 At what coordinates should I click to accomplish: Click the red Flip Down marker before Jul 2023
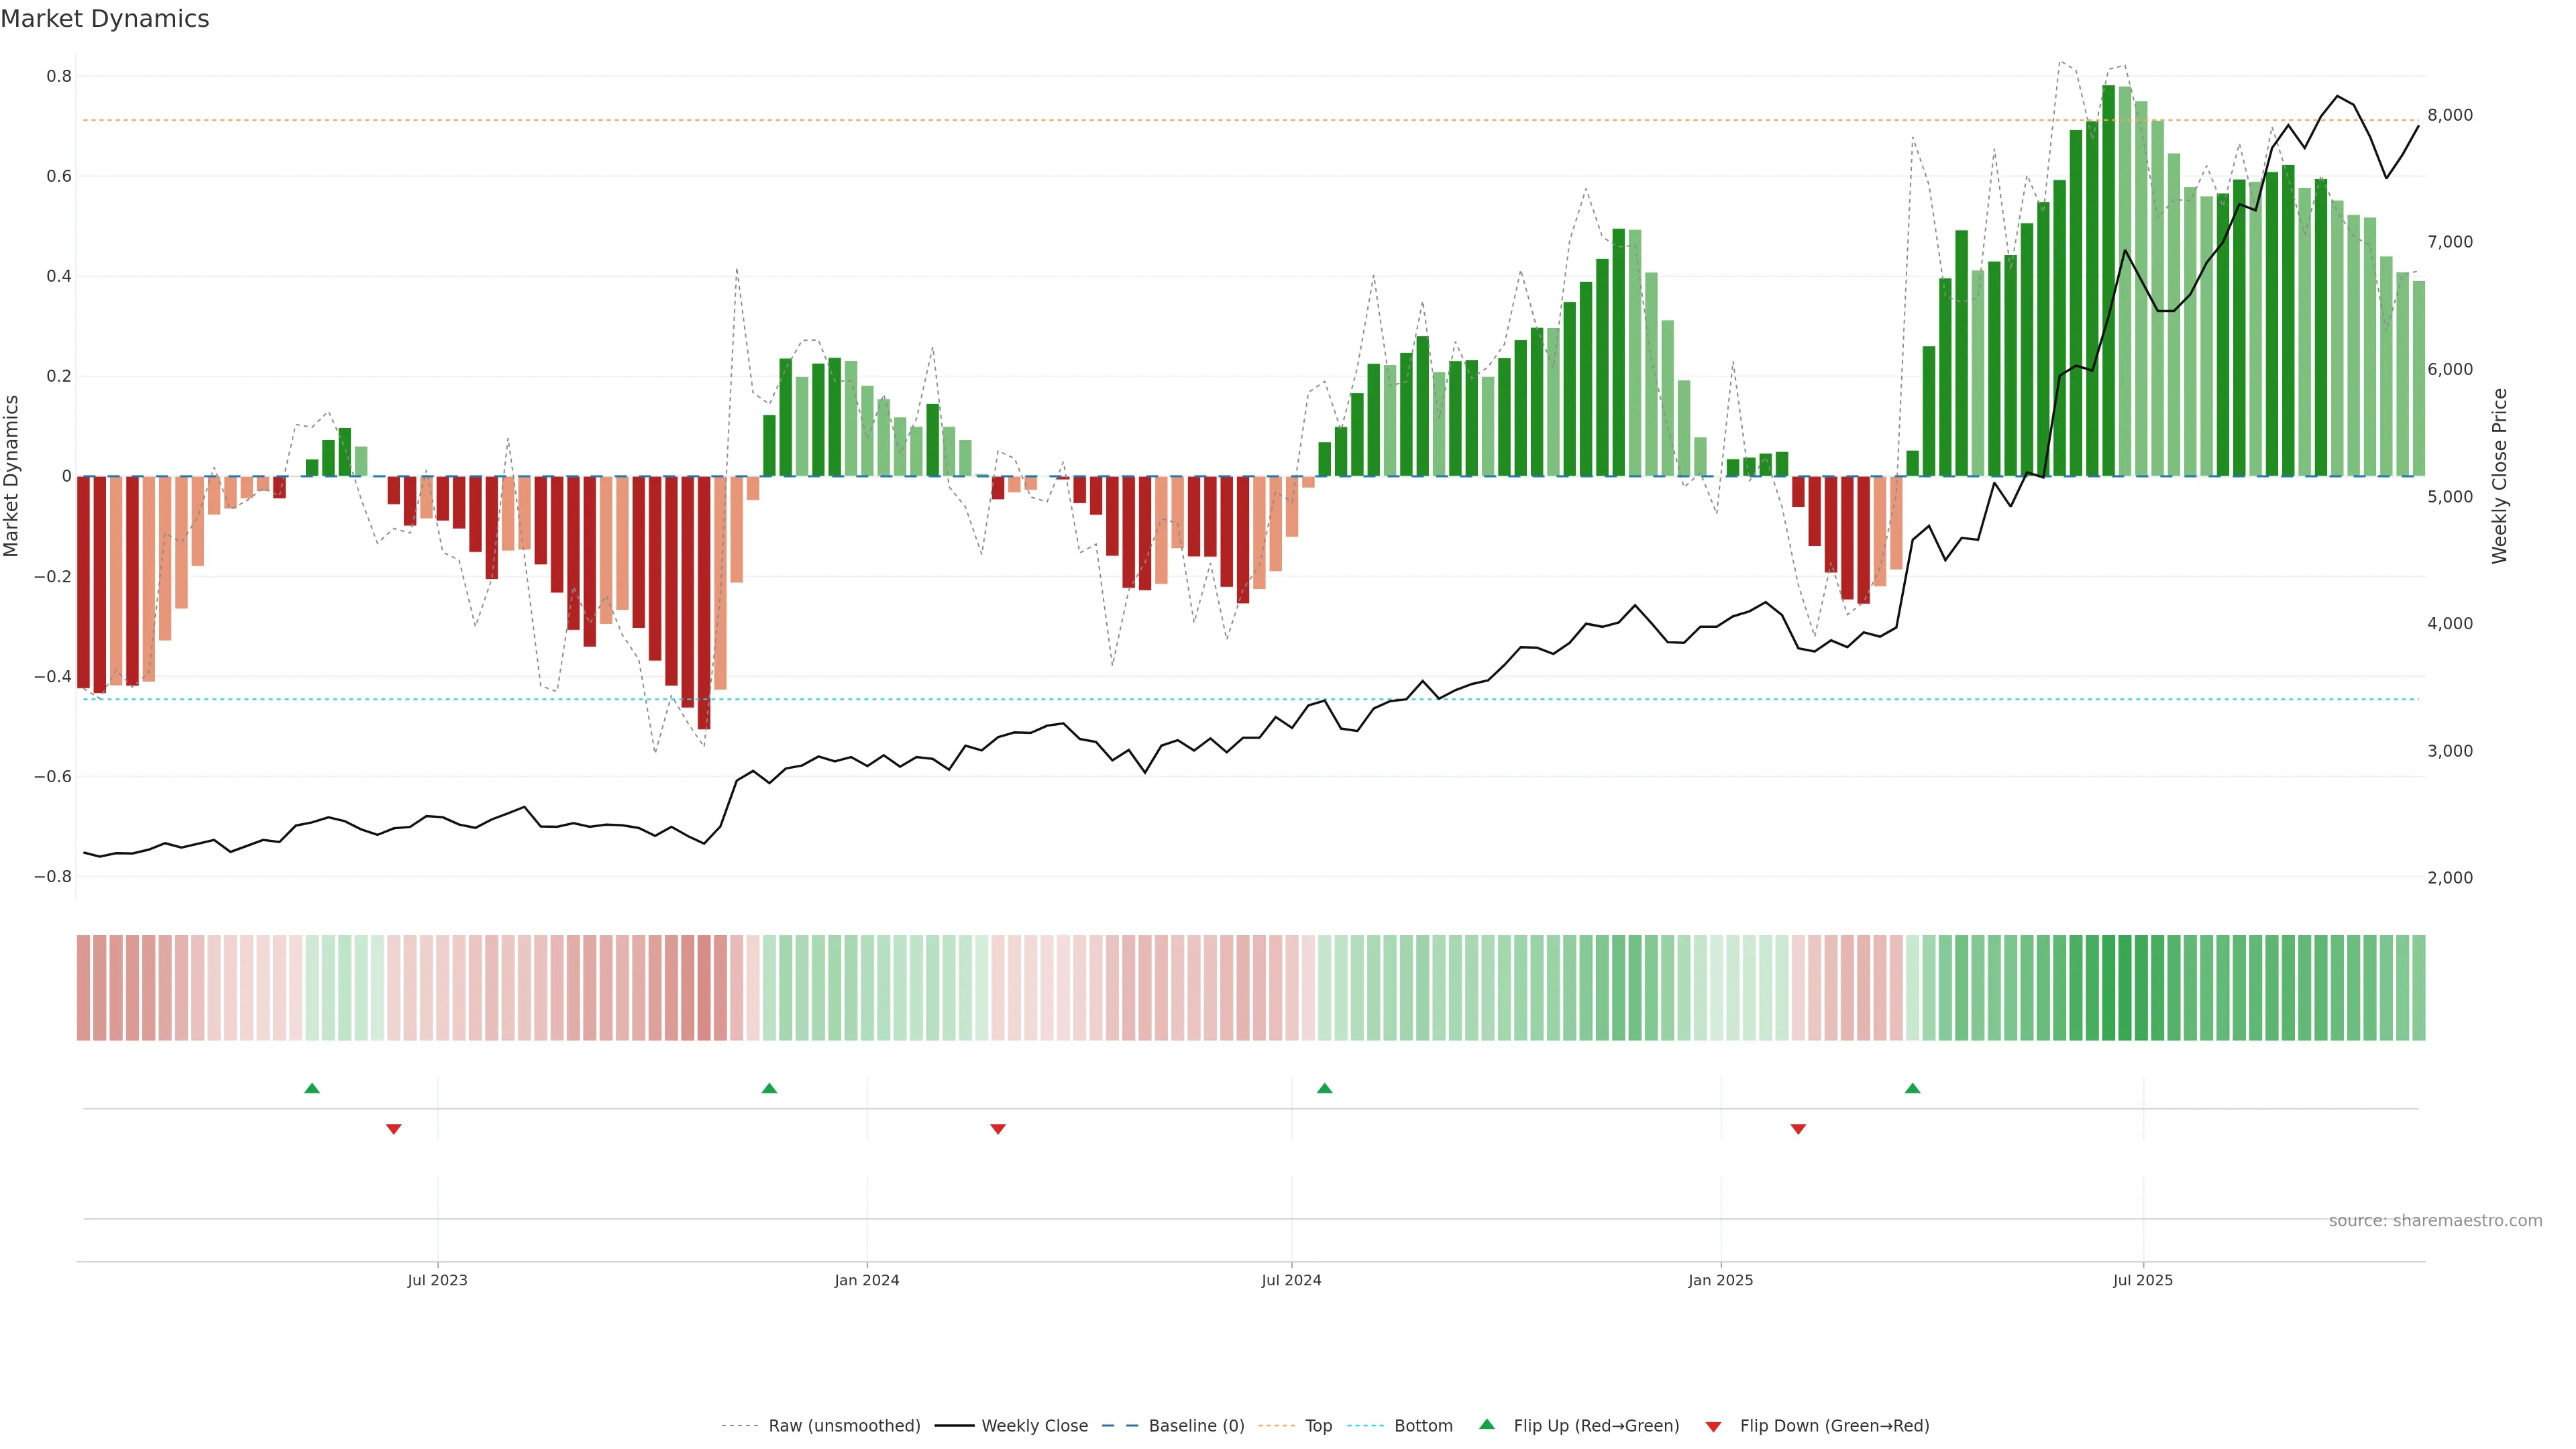[x=394, y=1129]
